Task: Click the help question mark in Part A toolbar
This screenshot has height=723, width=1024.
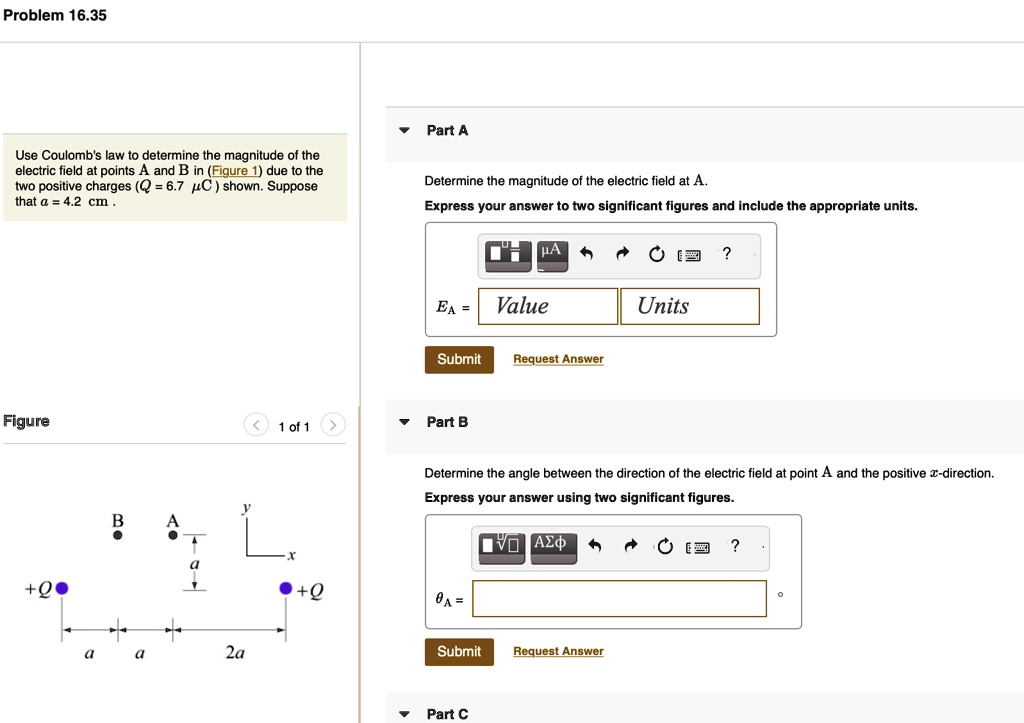Action: point(726,254)
